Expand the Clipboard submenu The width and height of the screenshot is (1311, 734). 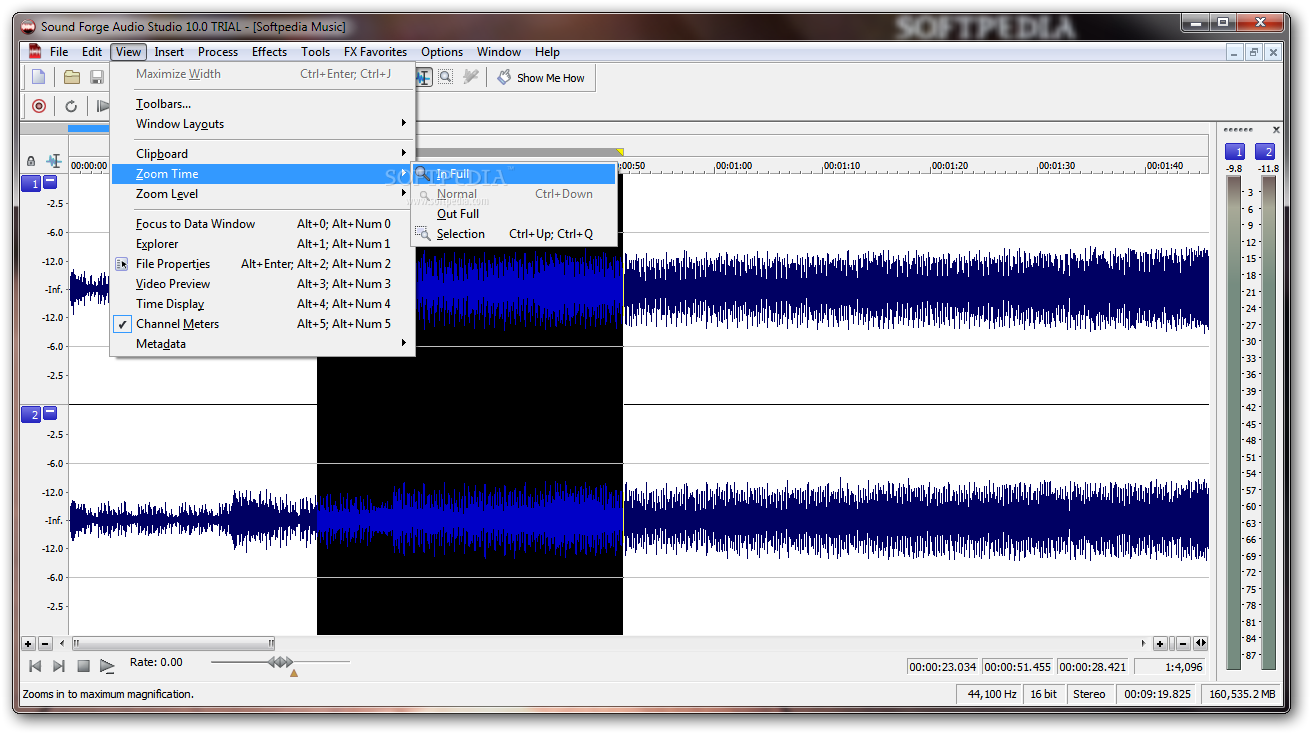tap(262, 154)
